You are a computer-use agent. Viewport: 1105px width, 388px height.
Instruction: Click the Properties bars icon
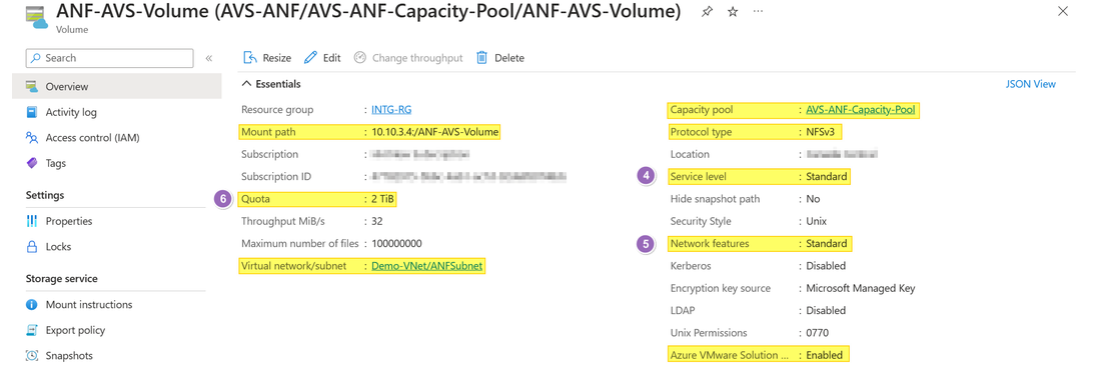tap(31, 221)
